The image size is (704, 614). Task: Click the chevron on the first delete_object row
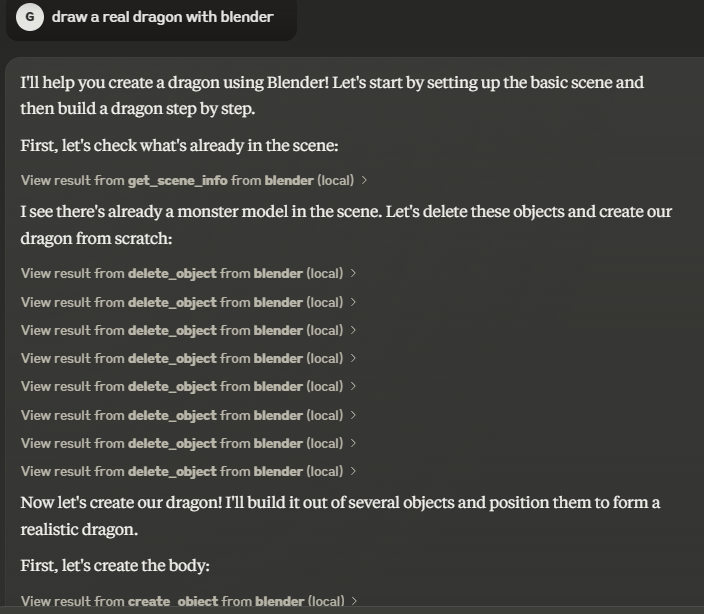(x=354, y=273)
